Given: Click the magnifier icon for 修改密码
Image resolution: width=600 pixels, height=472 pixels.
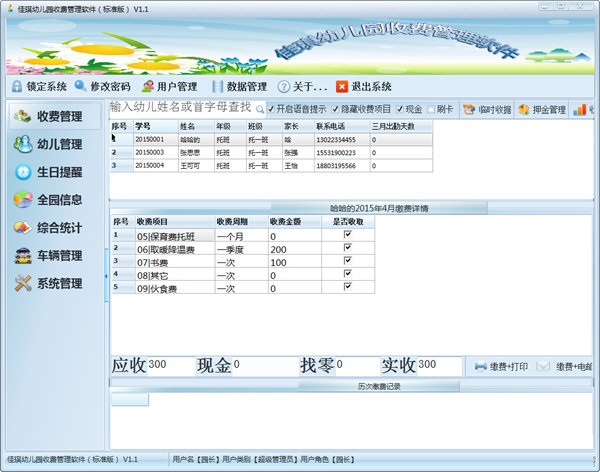Looking at the screenshot, I should click(80, 86).
